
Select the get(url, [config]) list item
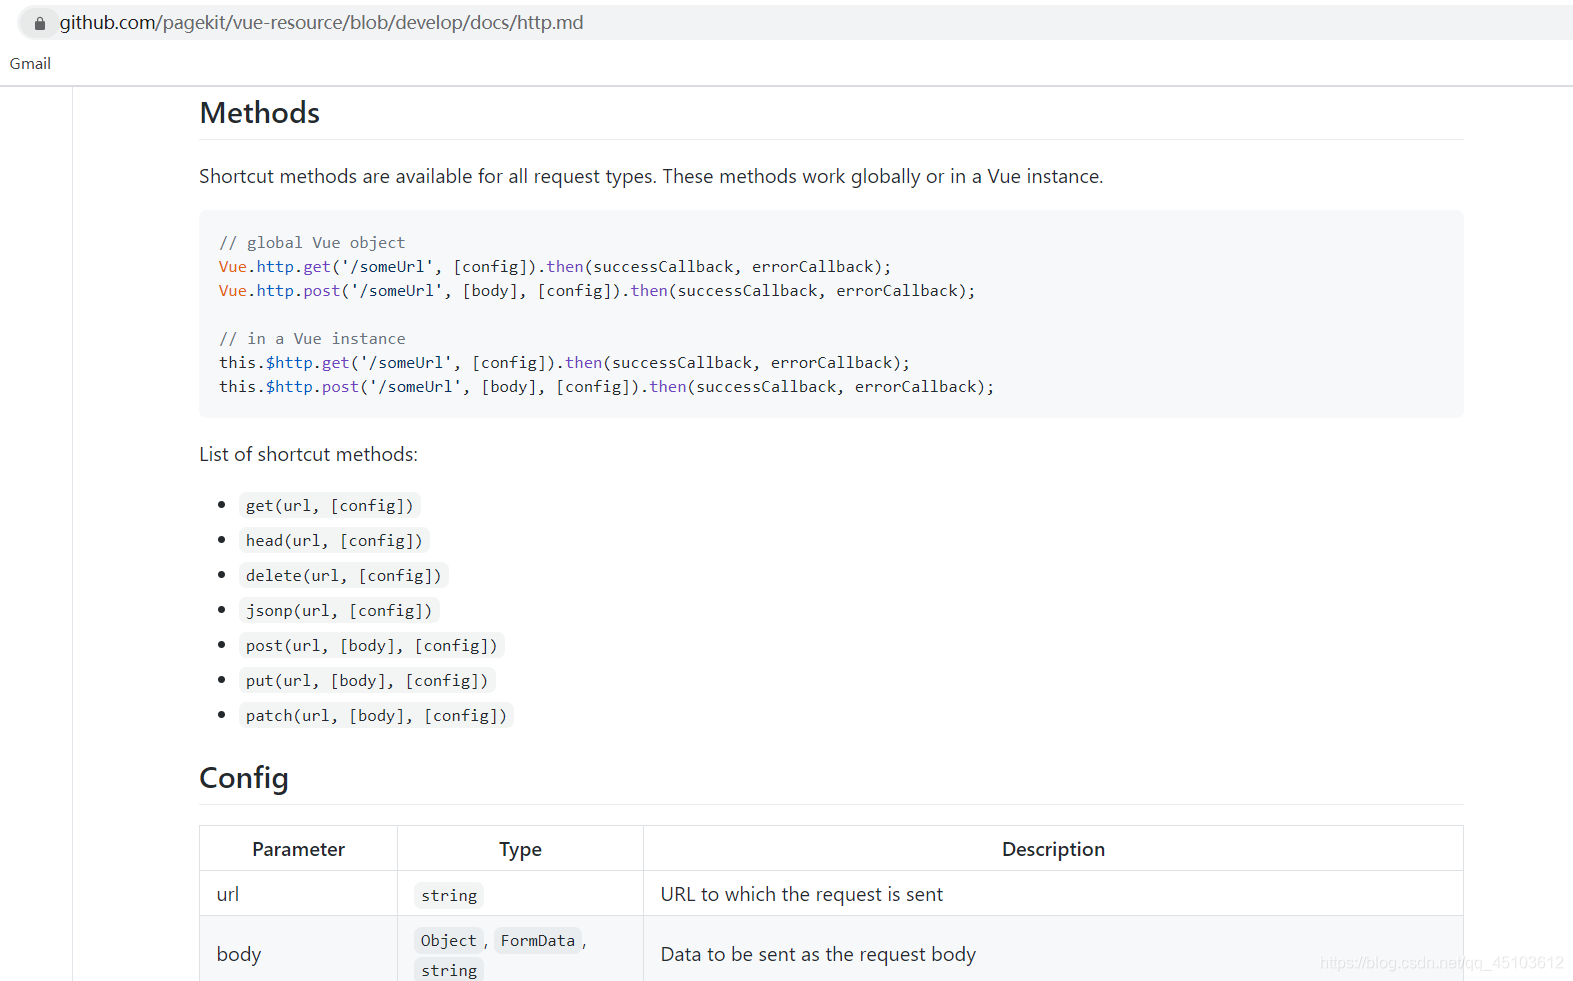point(329,506)
